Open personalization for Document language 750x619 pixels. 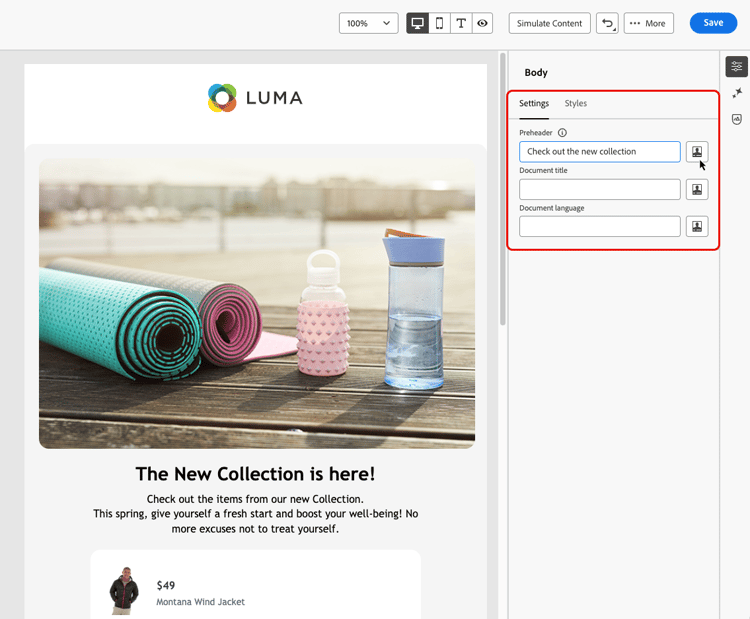pyautogui.click(x=697, y=226)
